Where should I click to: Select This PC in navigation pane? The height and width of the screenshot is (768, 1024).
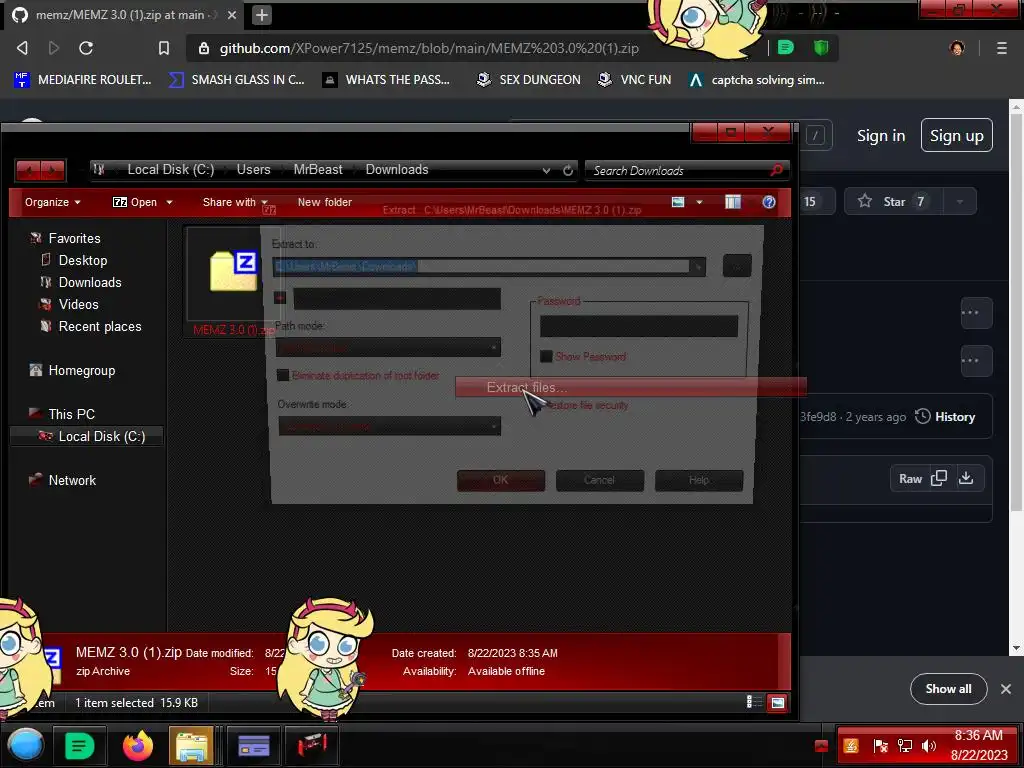pos(71,414)
